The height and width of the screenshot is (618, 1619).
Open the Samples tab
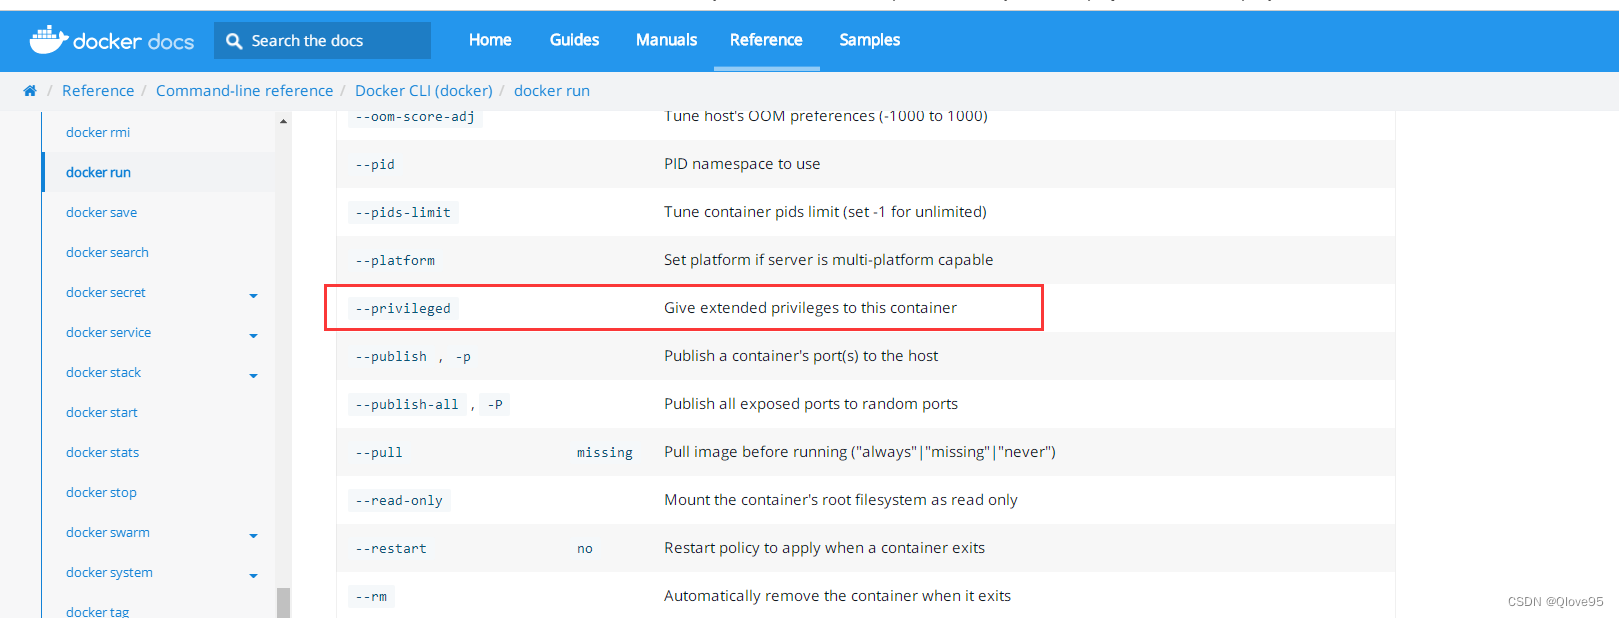click(x=869, y=40)
